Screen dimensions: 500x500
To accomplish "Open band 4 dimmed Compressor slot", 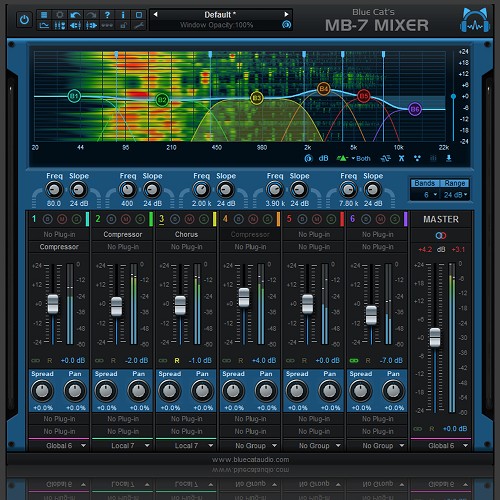I will pyautogui.click(x=250, y=235).
